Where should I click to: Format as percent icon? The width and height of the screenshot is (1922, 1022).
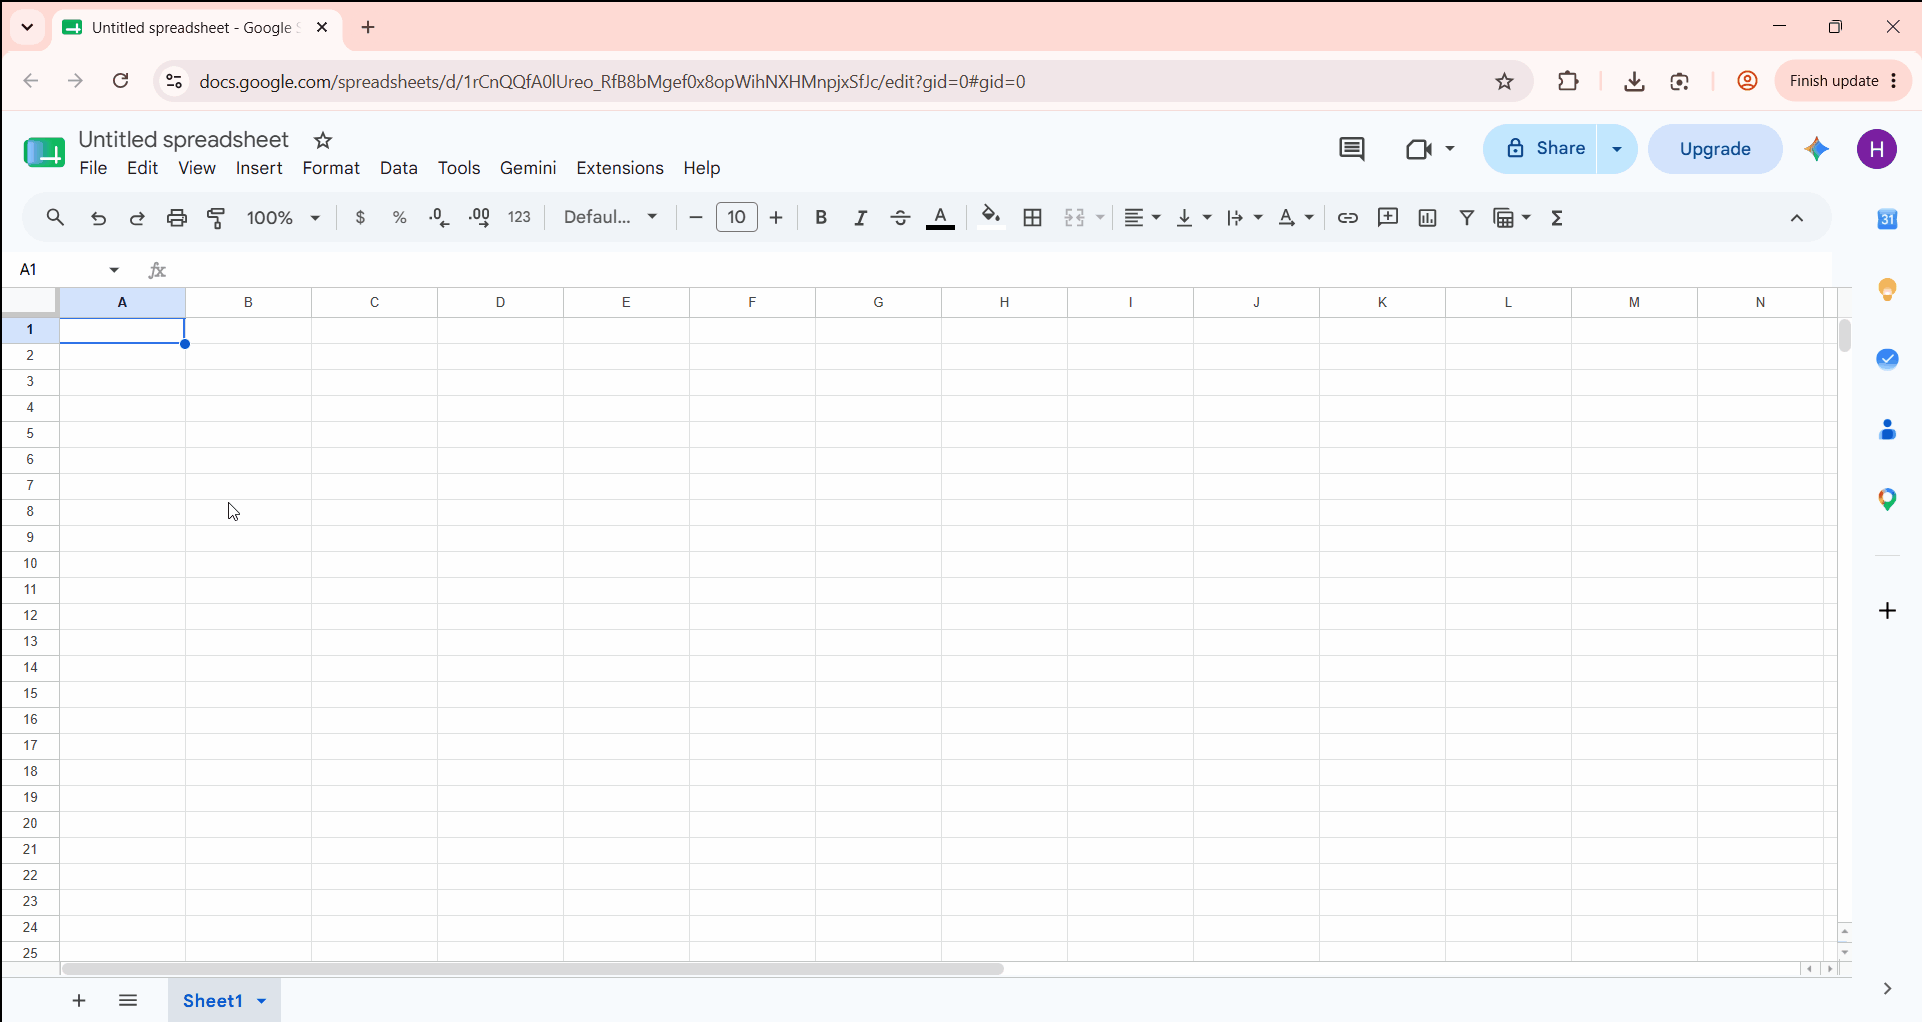400,217
